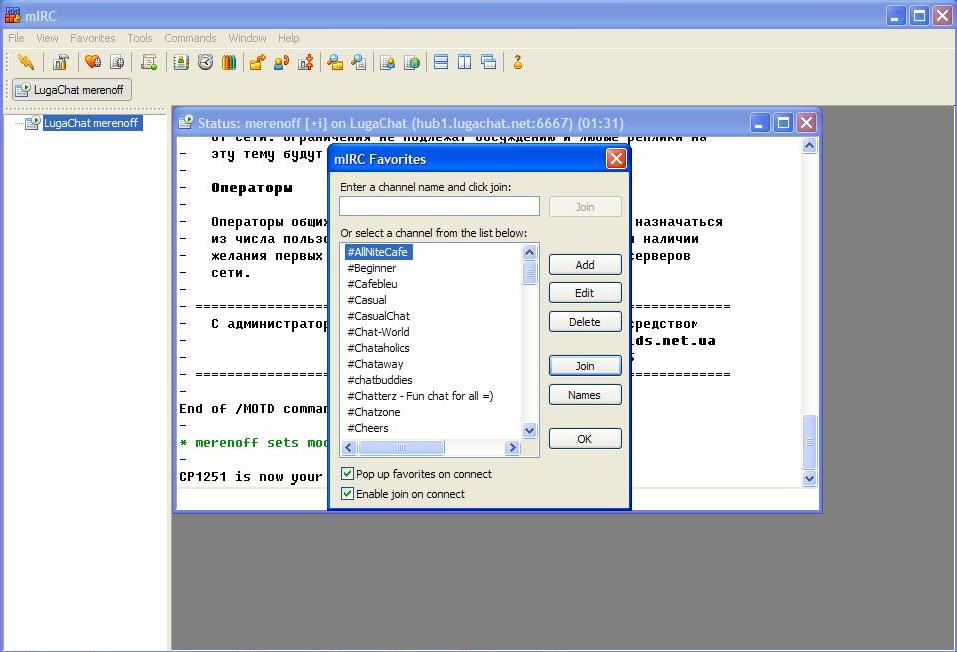The image size is (957, 652).
Task: Select #Chataway in the channel list
Action: pyautogui.click(x=375, y=363)
